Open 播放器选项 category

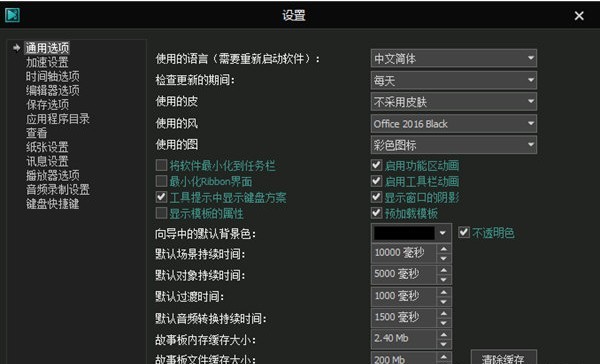tap(53, 175)
